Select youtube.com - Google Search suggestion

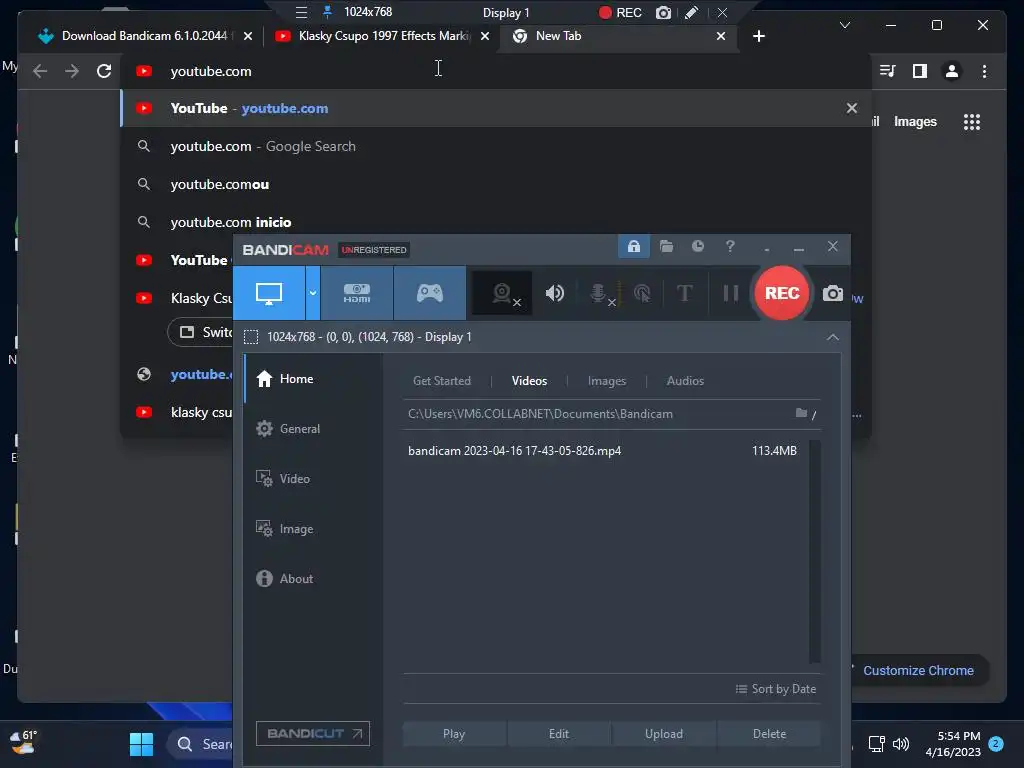[496, 146]
